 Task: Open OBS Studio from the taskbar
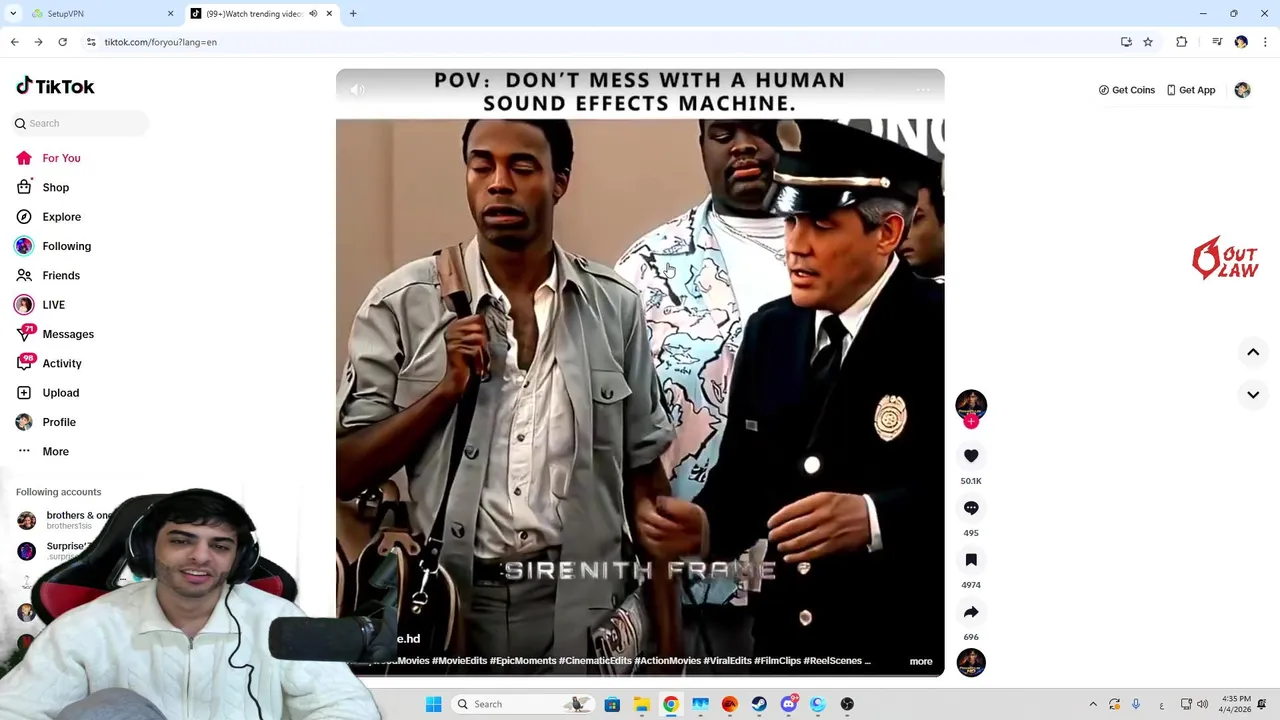point(847,704)
